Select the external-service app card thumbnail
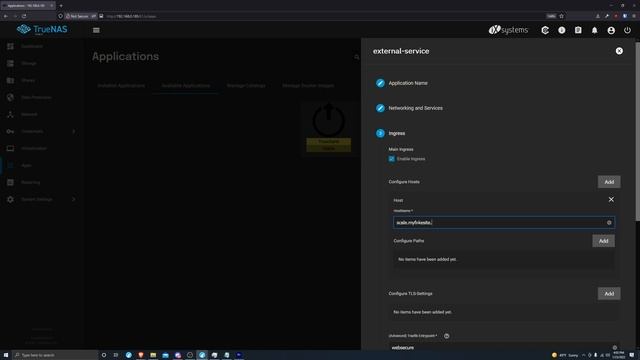The width and height of the screenshot is (640, 360). 329,127
